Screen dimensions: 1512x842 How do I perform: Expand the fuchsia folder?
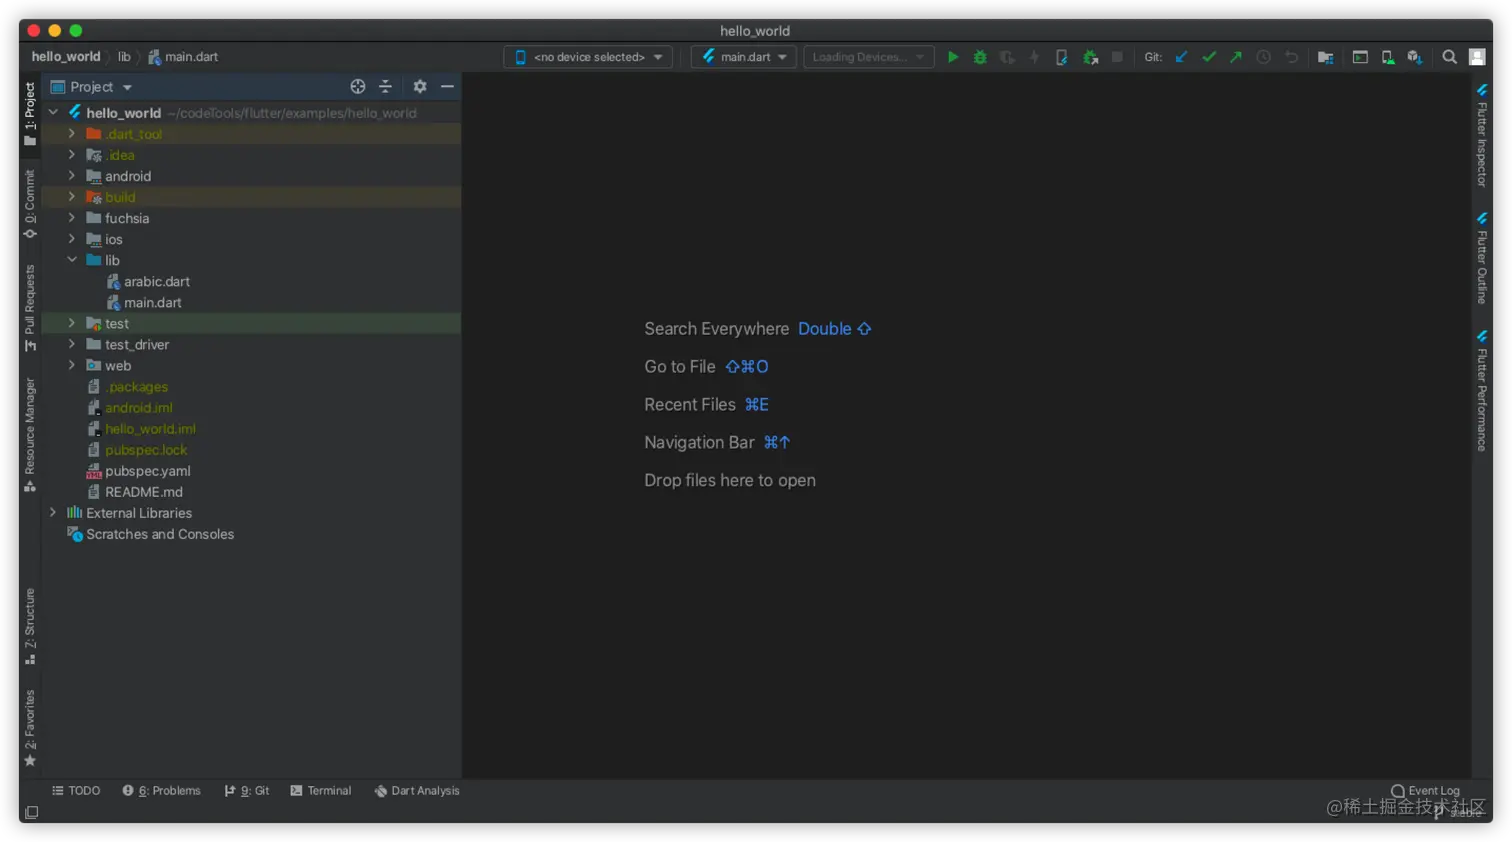tap(72, 218)
